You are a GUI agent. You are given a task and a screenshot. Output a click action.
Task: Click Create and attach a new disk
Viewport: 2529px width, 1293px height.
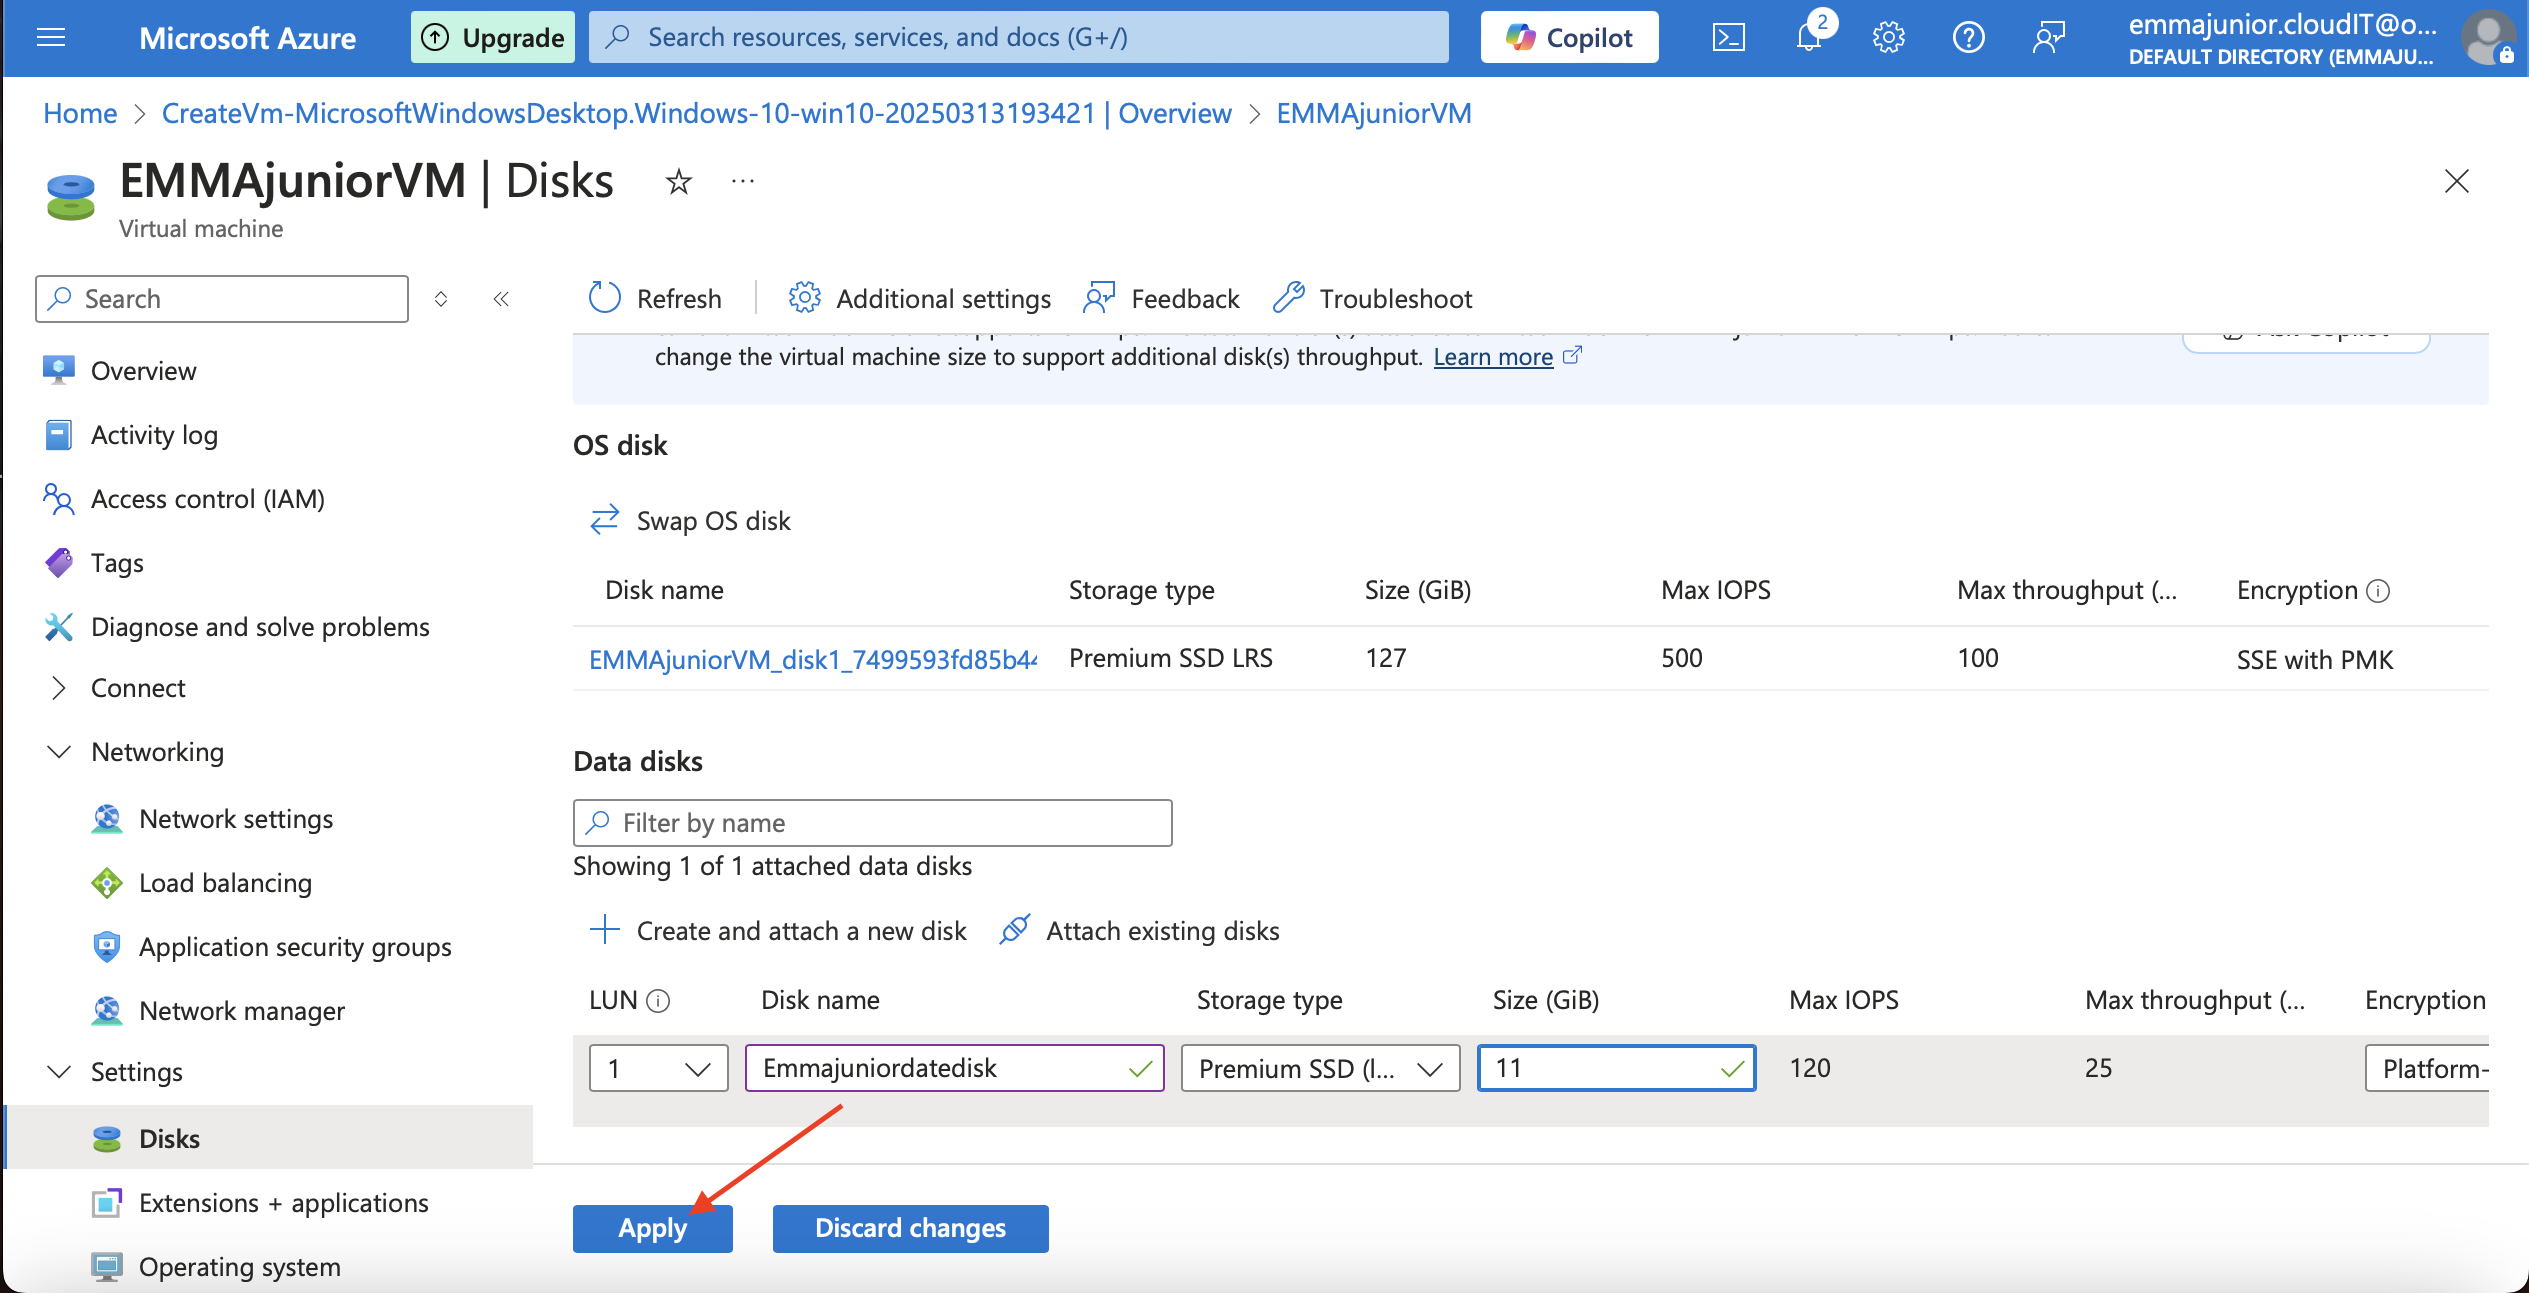(x=778, y=930)
